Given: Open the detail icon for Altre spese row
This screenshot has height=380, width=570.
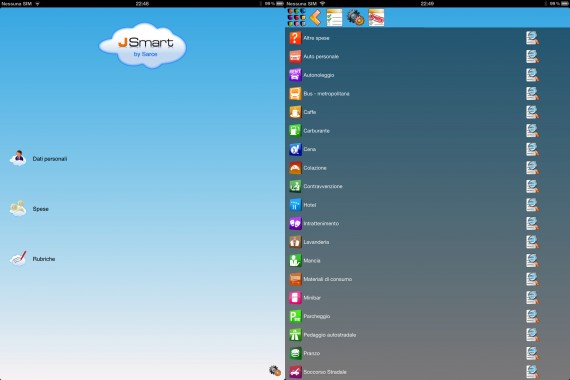Looking at the screenshot, I should 532,38.
